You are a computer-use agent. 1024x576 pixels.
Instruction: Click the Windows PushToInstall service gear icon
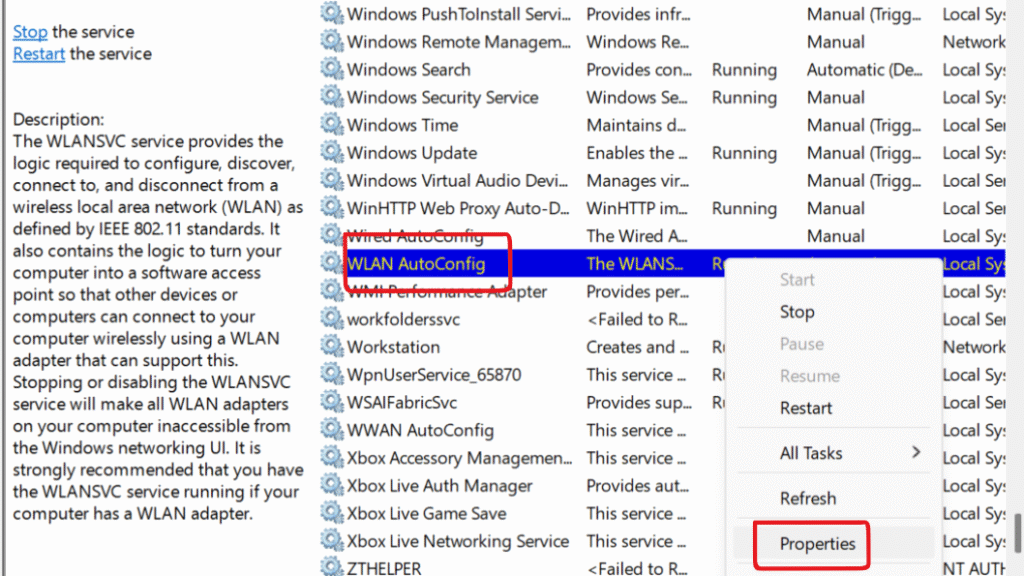click(332, 13)
